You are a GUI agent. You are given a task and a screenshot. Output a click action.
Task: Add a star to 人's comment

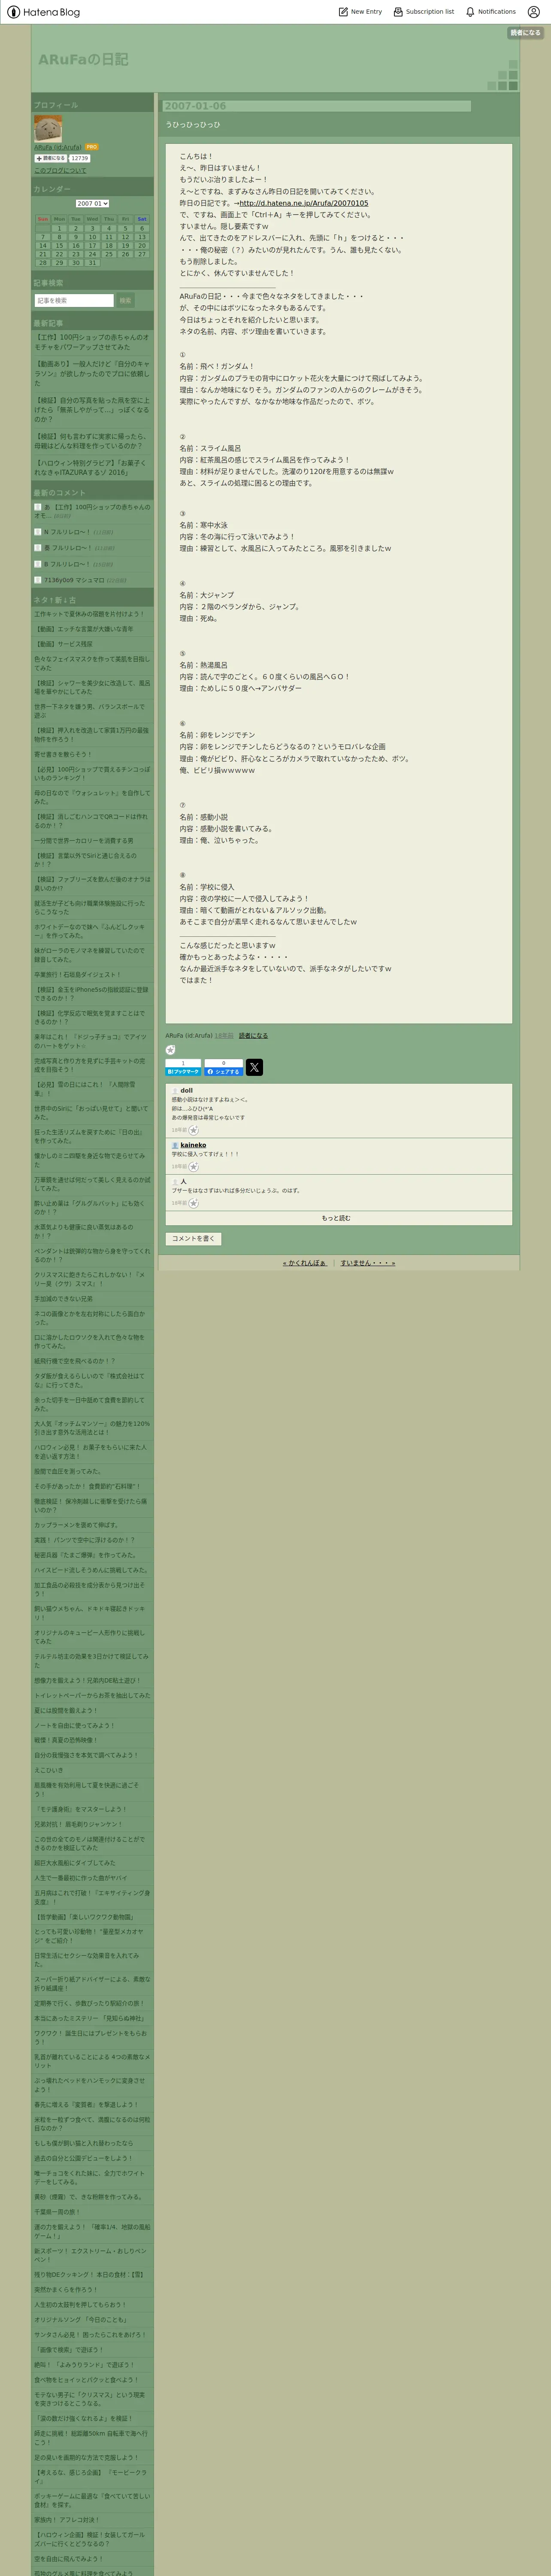194,1203
